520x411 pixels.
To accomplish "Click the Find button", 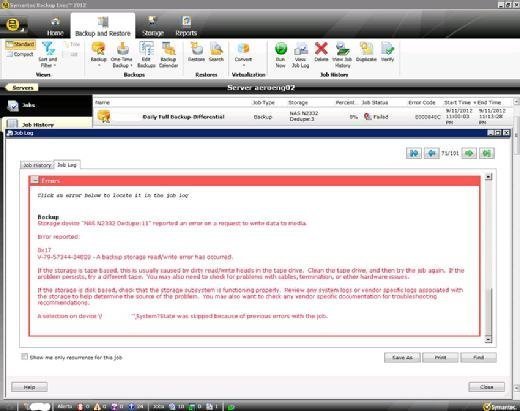I will pos(479,357).
